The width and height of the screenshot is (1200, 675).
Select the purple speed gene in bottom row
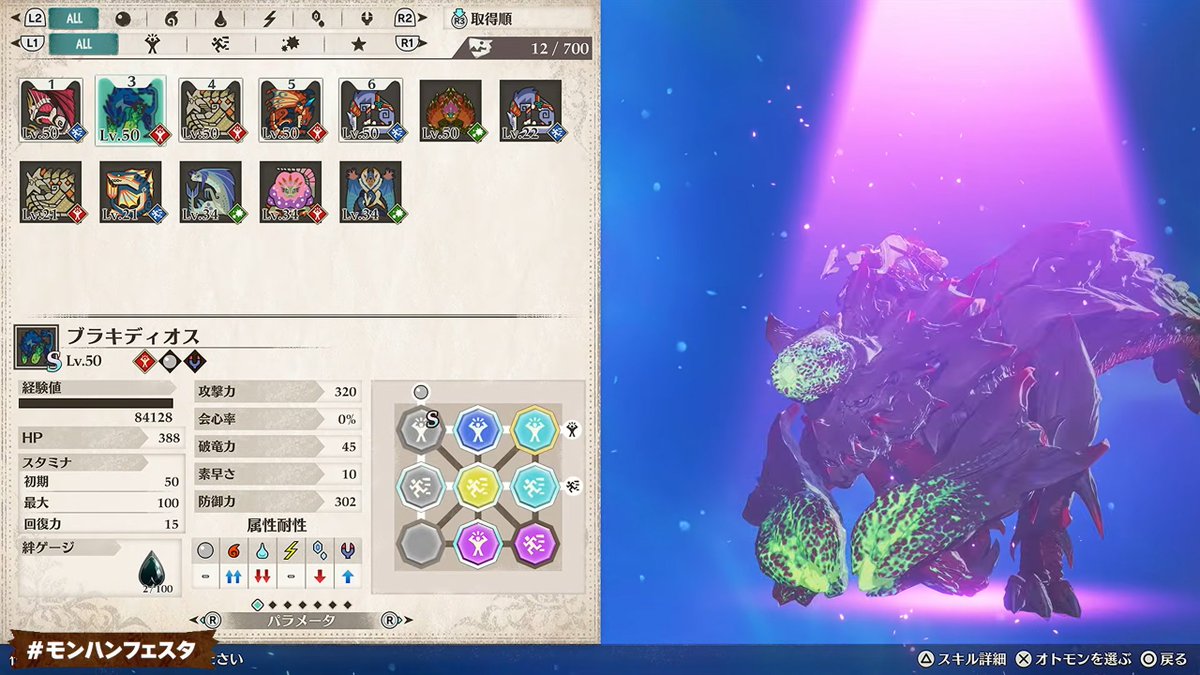pos(534,544)
